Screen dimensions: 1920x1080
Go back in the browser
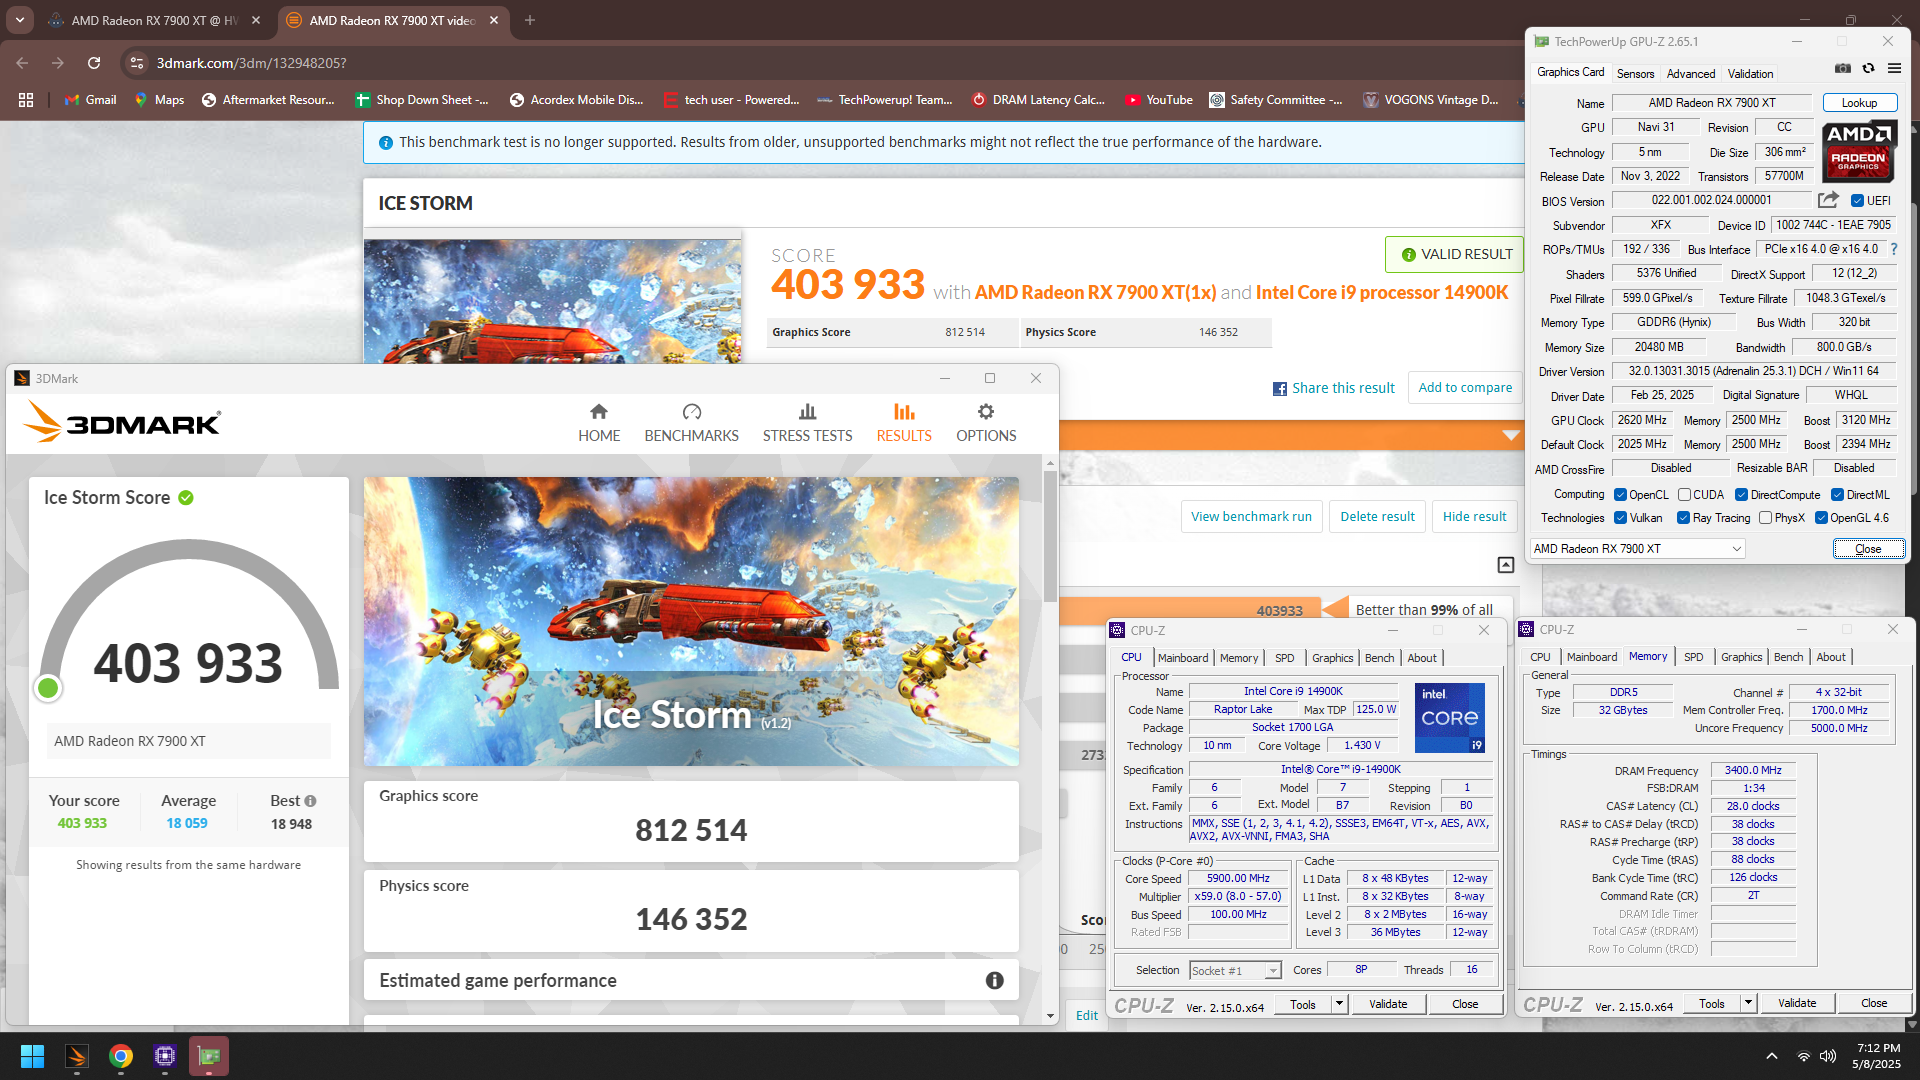(x=22, y=63)
